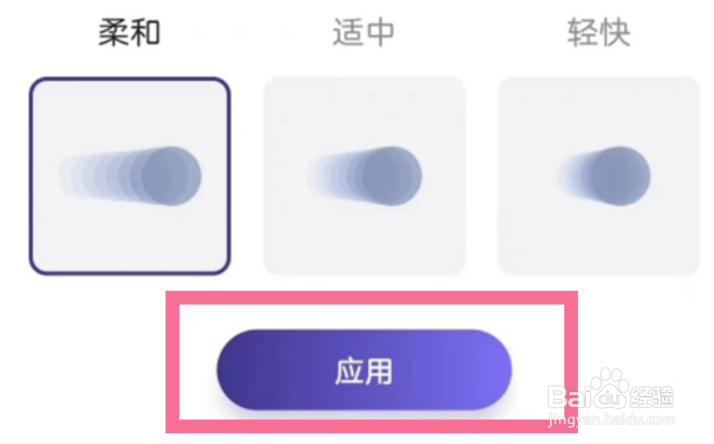Select the 柔和 animation preview card
Screen dimensions: 714x444
(130, 176)
